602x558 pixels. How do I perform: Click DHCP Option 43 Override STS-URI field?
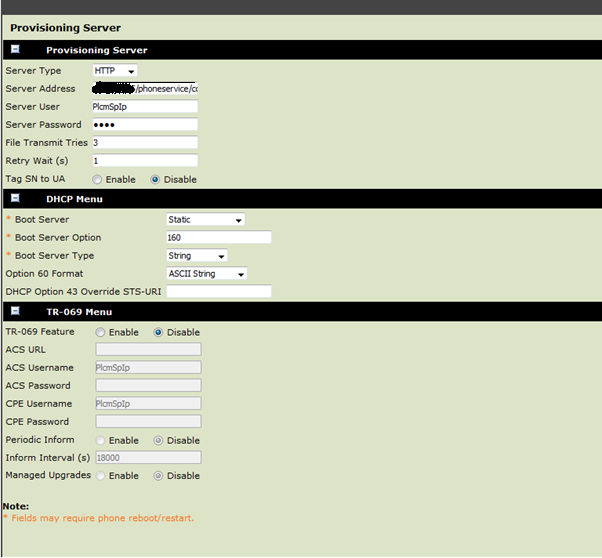coord(218,292)
